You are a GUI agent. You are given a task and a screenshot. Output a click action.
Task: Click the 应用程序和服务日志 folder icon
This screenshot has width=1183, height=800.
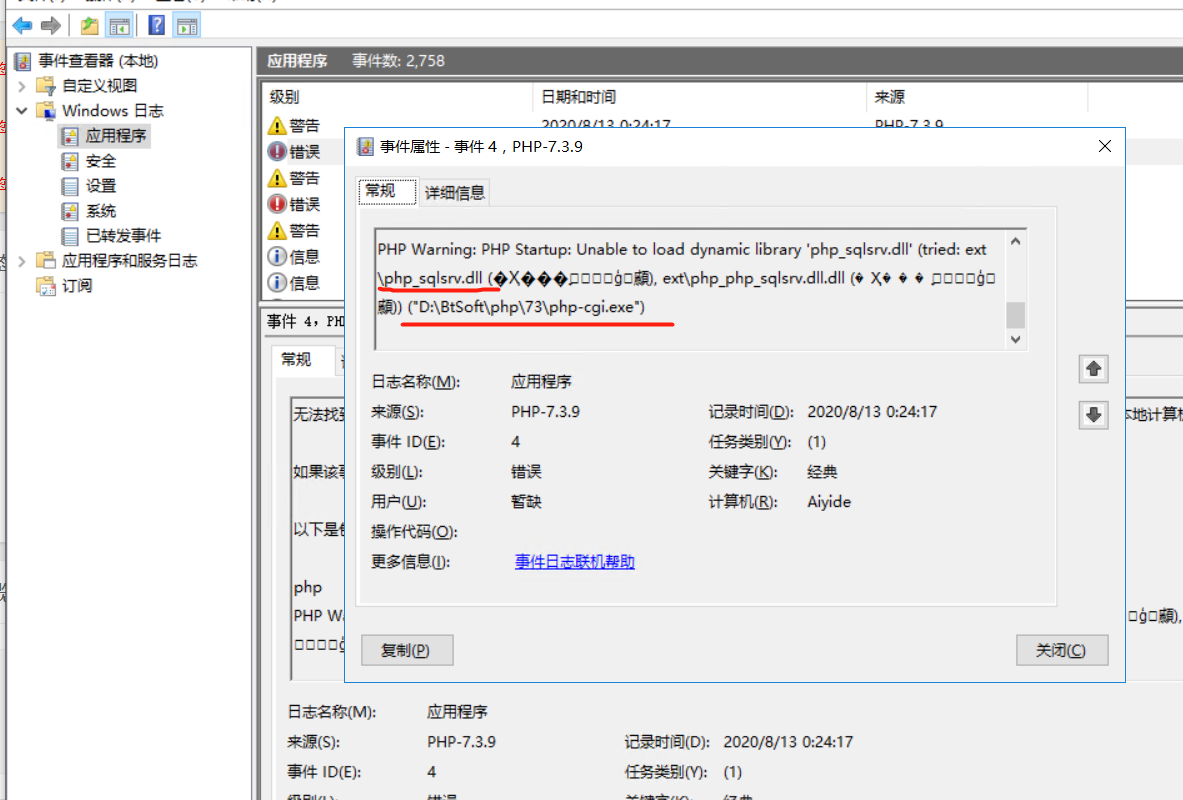[46, 260]
